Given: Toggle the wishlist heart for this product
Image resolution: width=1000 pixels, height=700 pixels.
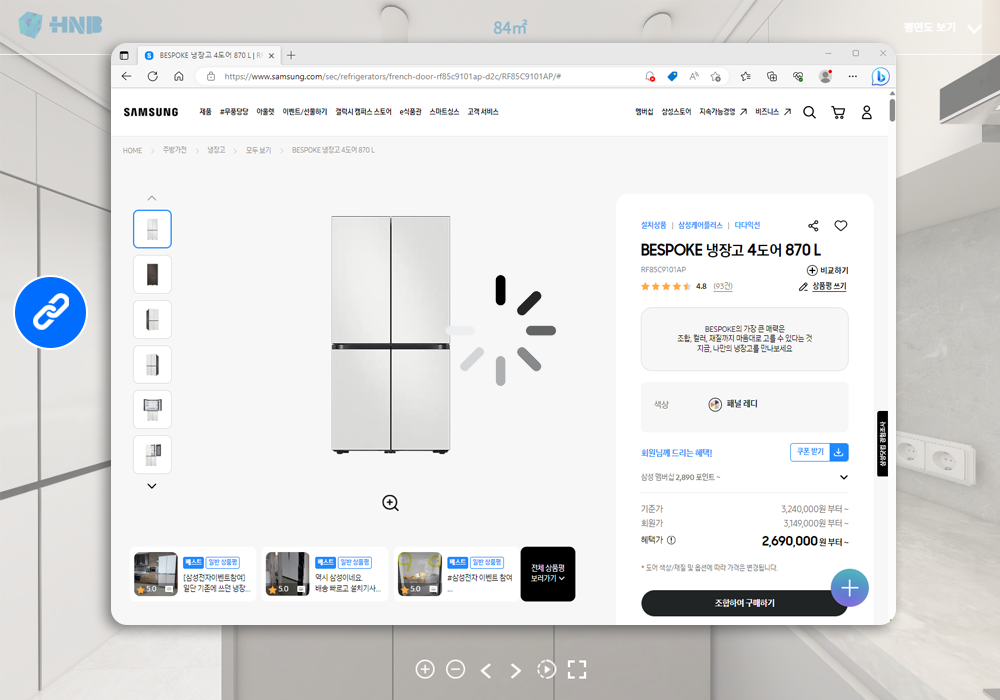Looking at the screenshot, I should pos(841,226).
